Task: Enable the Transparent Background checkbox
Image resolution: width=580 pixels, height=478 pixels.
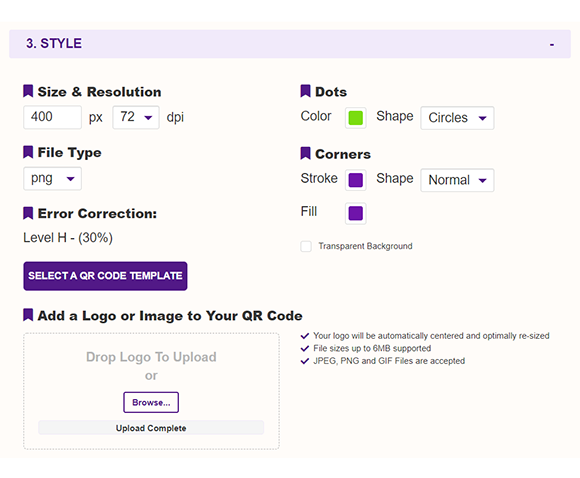Action: click(x=306, y=246)
